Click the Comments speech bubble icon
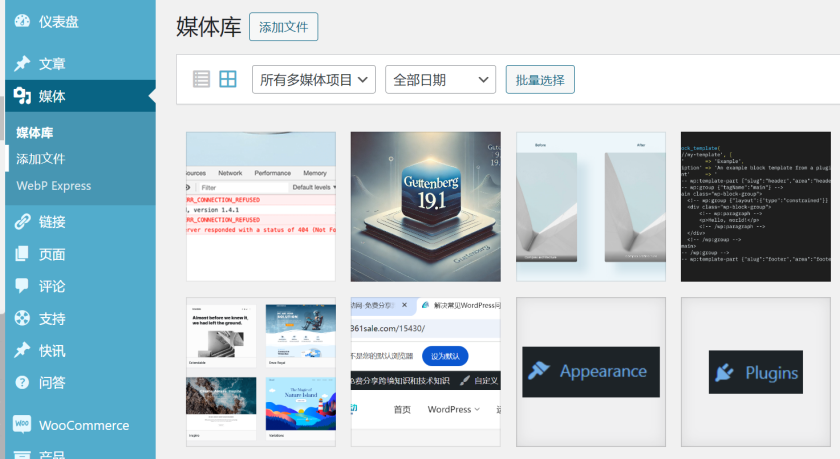The width and height of the screenshot is (840, 459). tap(22, 285)
